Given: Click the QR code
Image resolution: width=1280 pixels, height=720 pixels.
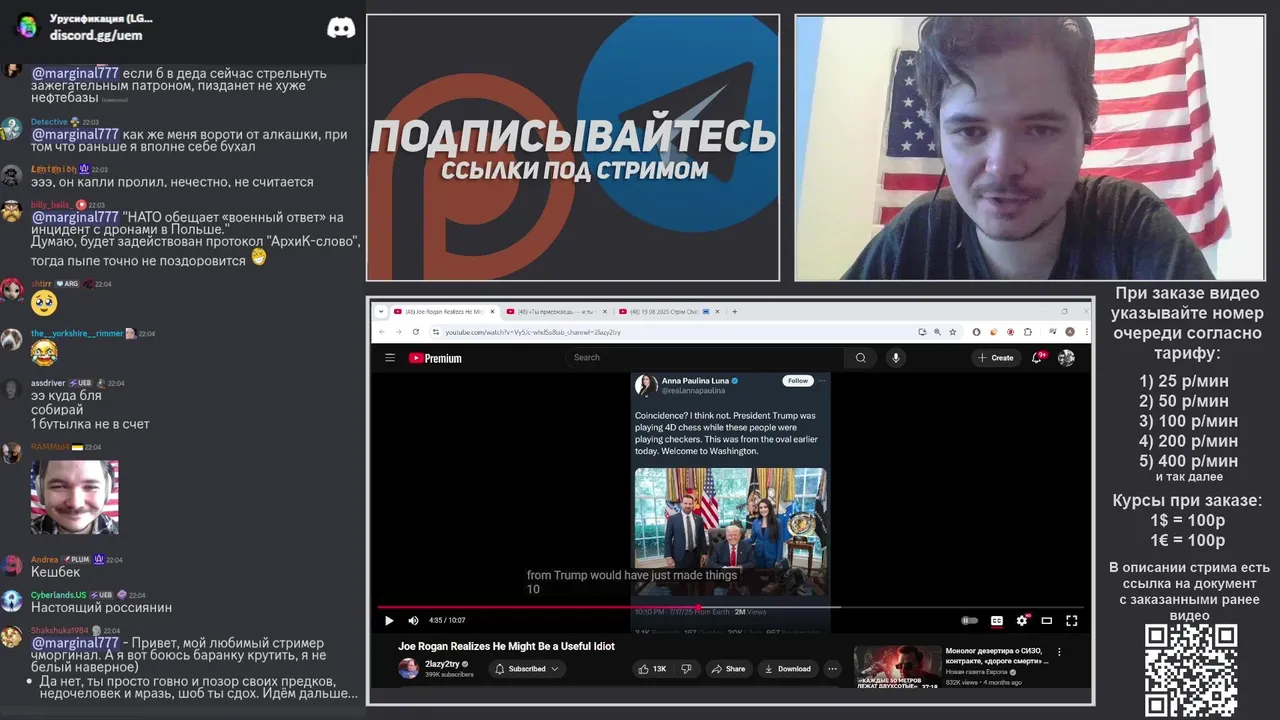Looking at the screenshot, I should coord(1191,670).
